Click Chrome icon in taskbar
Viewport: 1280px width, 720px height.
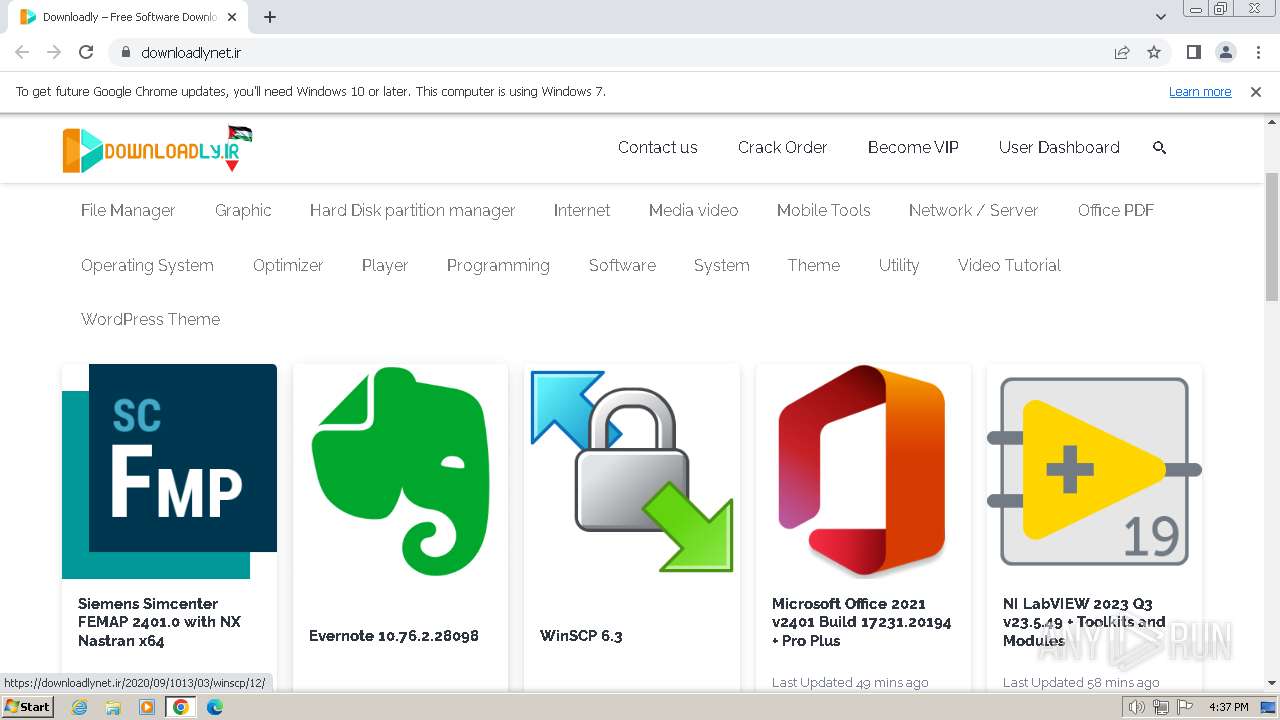[180, 707]
